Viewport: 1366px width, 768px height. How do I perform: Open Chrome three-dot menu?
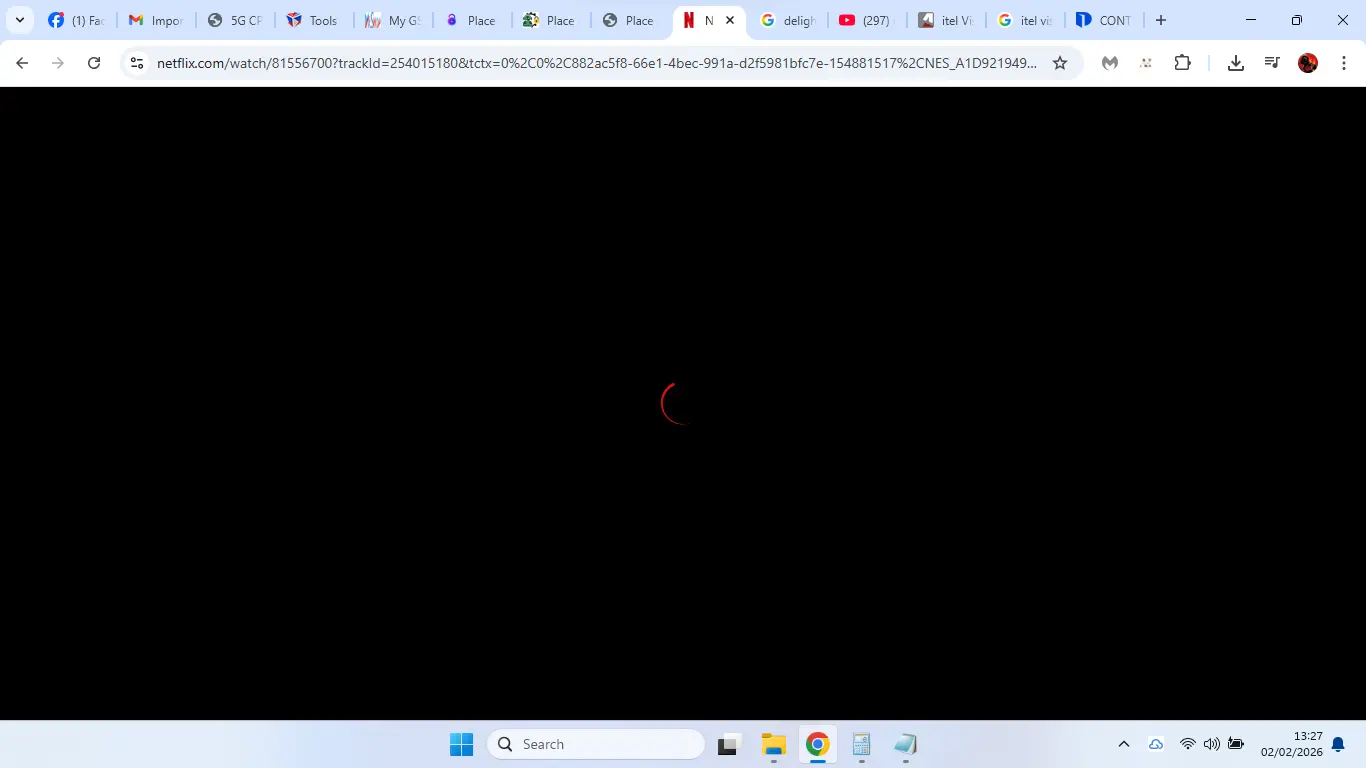click(1344, 63)
